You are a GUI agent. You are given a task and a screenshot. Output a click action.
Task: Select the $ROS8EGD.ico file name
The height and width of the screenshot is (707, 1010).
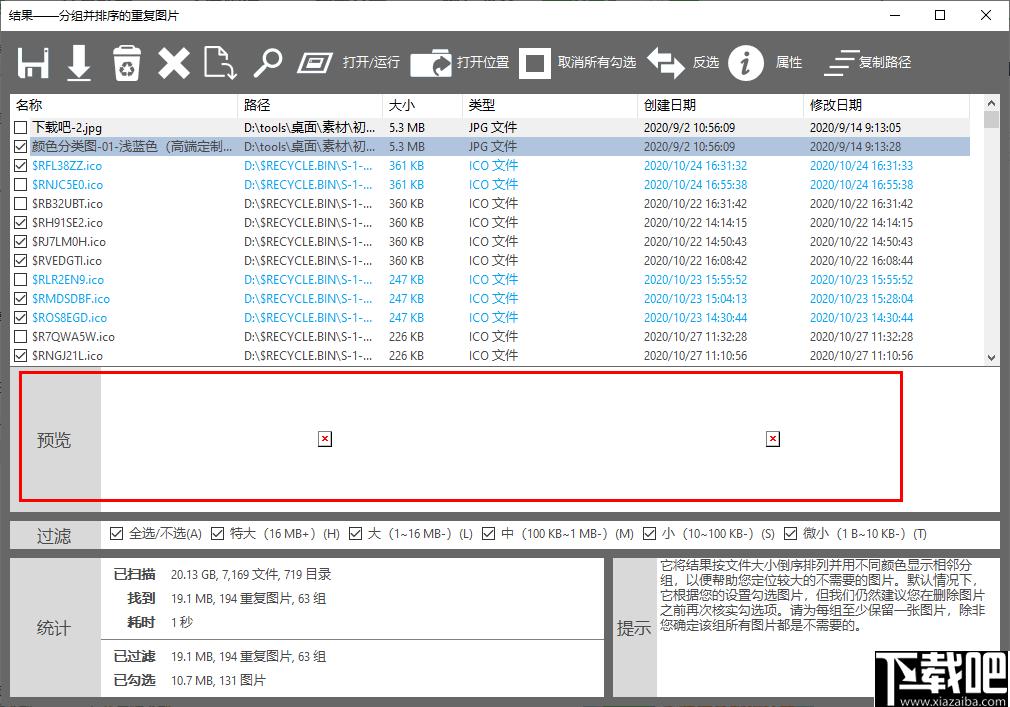click(x=70, y=317)
